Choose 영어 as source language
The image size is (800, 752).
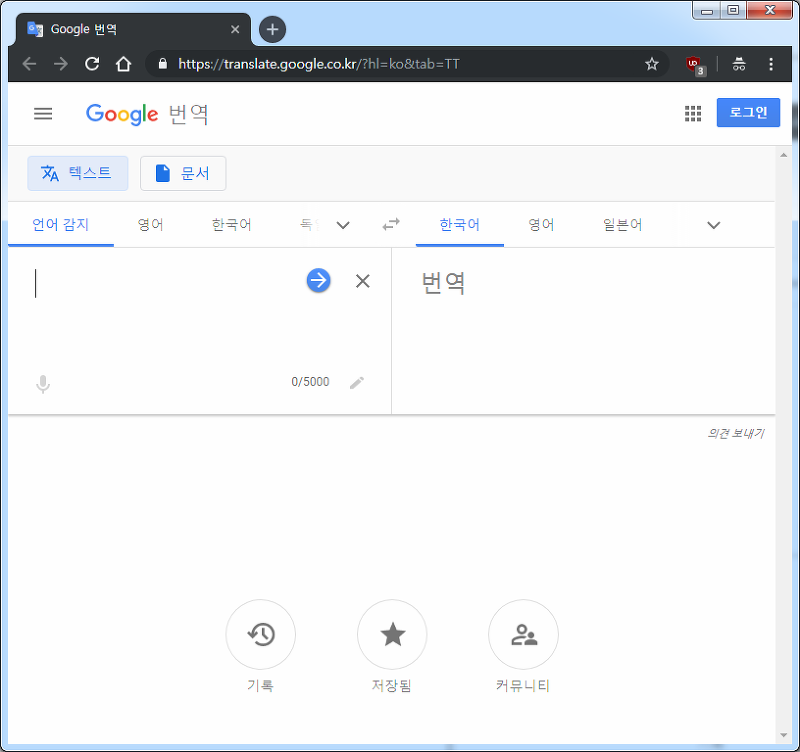(151, 224)
